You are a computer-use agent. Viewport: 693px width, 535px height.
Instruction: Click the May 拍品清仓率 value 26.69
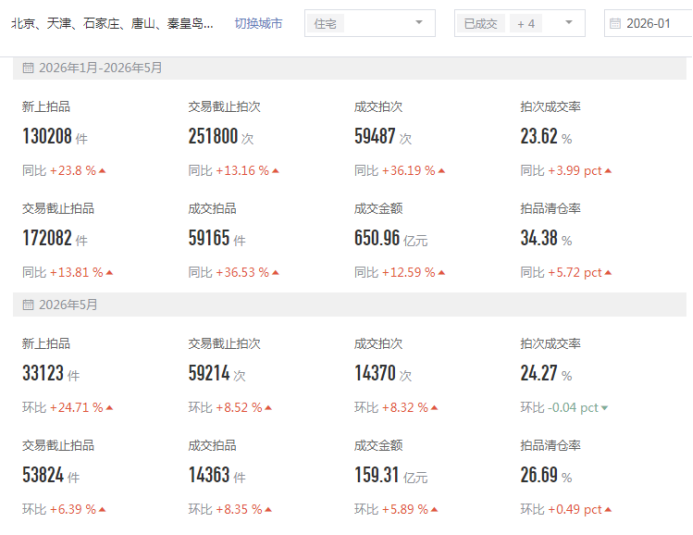539,475
